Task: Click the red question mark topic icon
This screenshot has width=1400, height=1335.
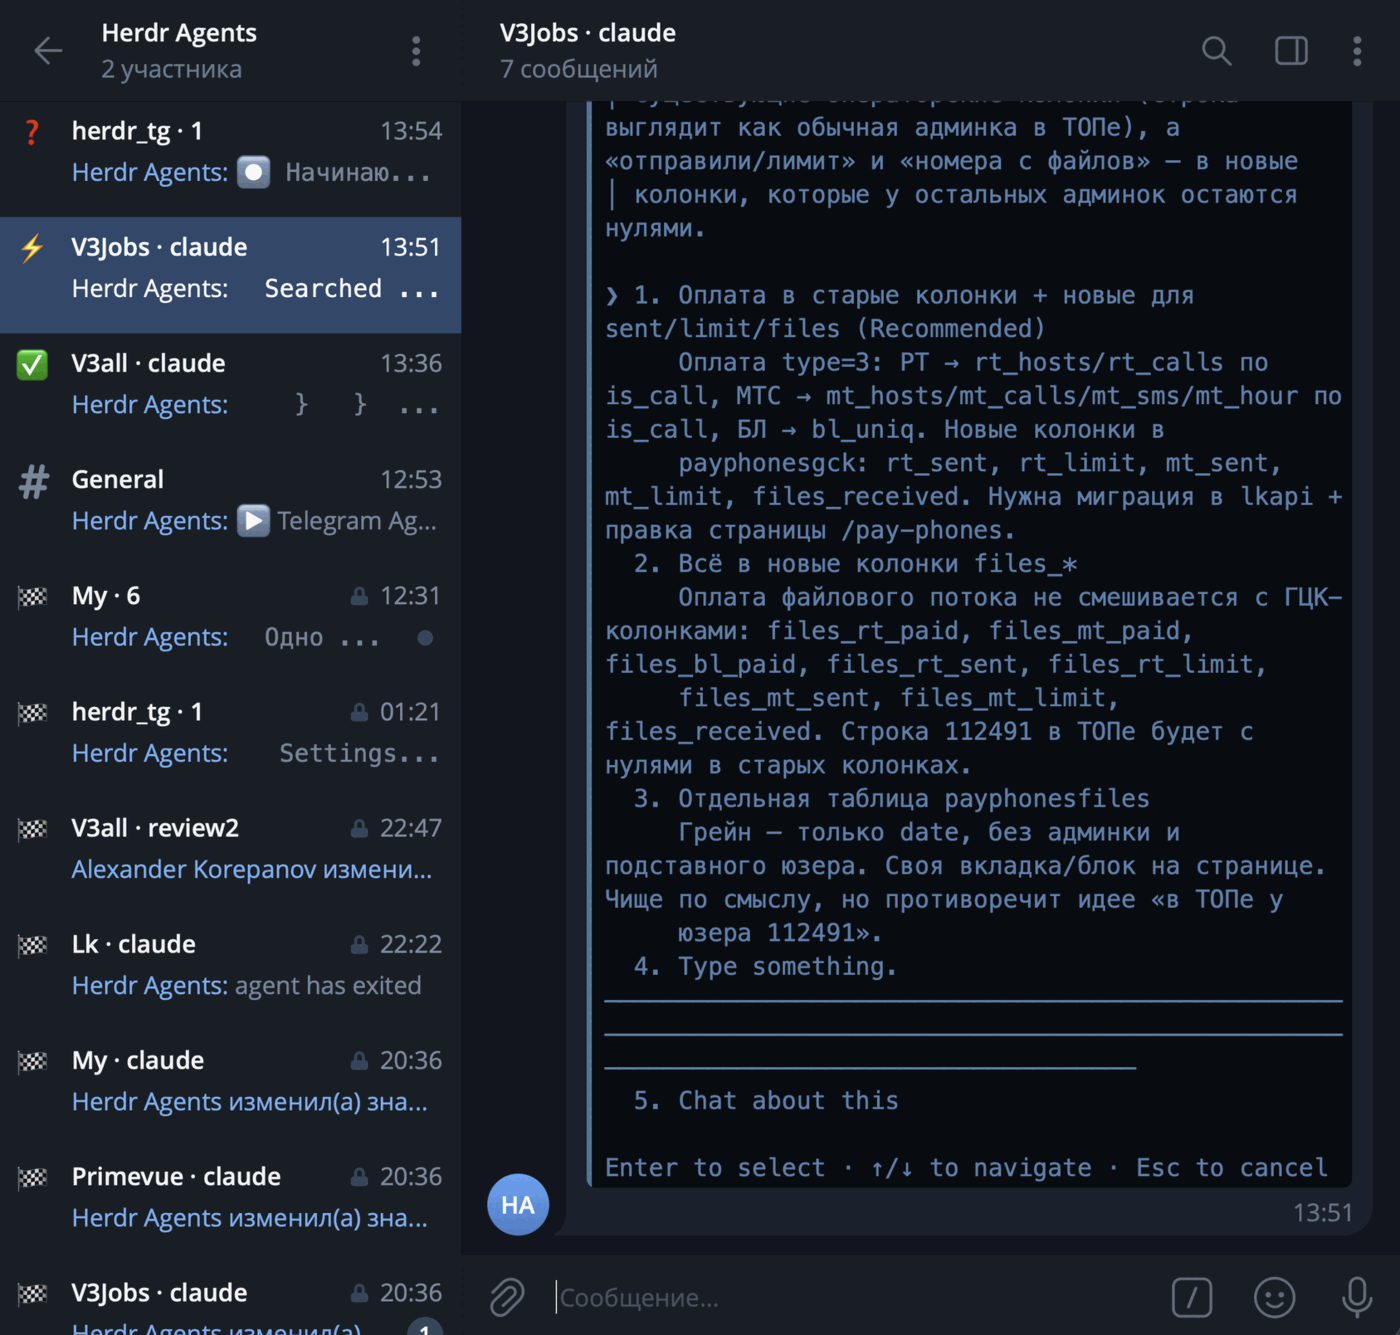Action: click(x=32, y=132)
